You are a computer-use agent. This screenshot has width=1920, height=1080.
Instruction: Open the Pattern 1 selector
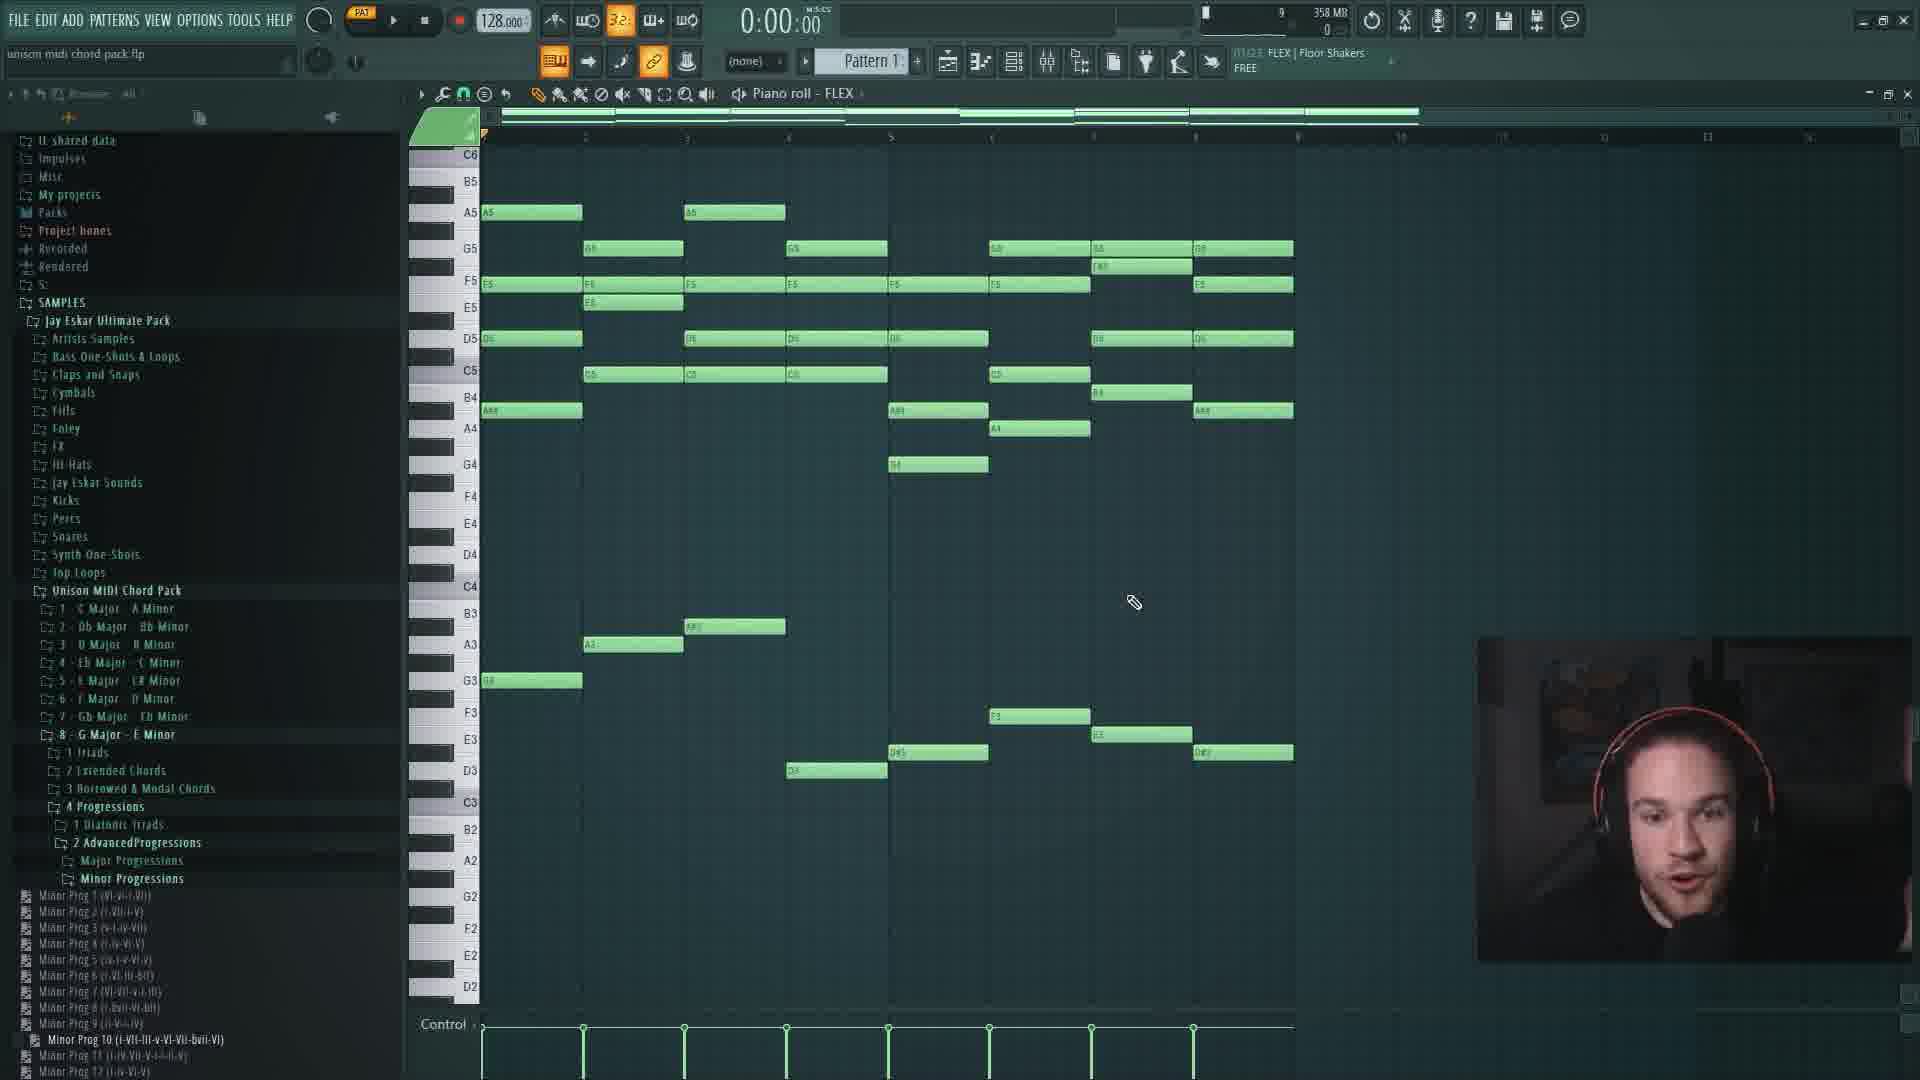[x=862, y=62]
